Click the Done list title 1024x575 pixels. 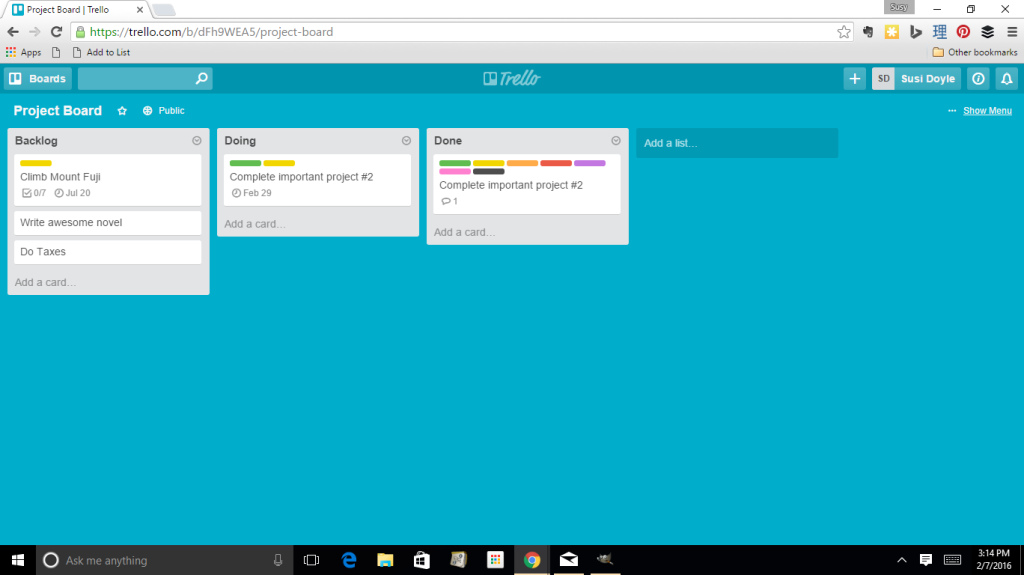(448, 140)
